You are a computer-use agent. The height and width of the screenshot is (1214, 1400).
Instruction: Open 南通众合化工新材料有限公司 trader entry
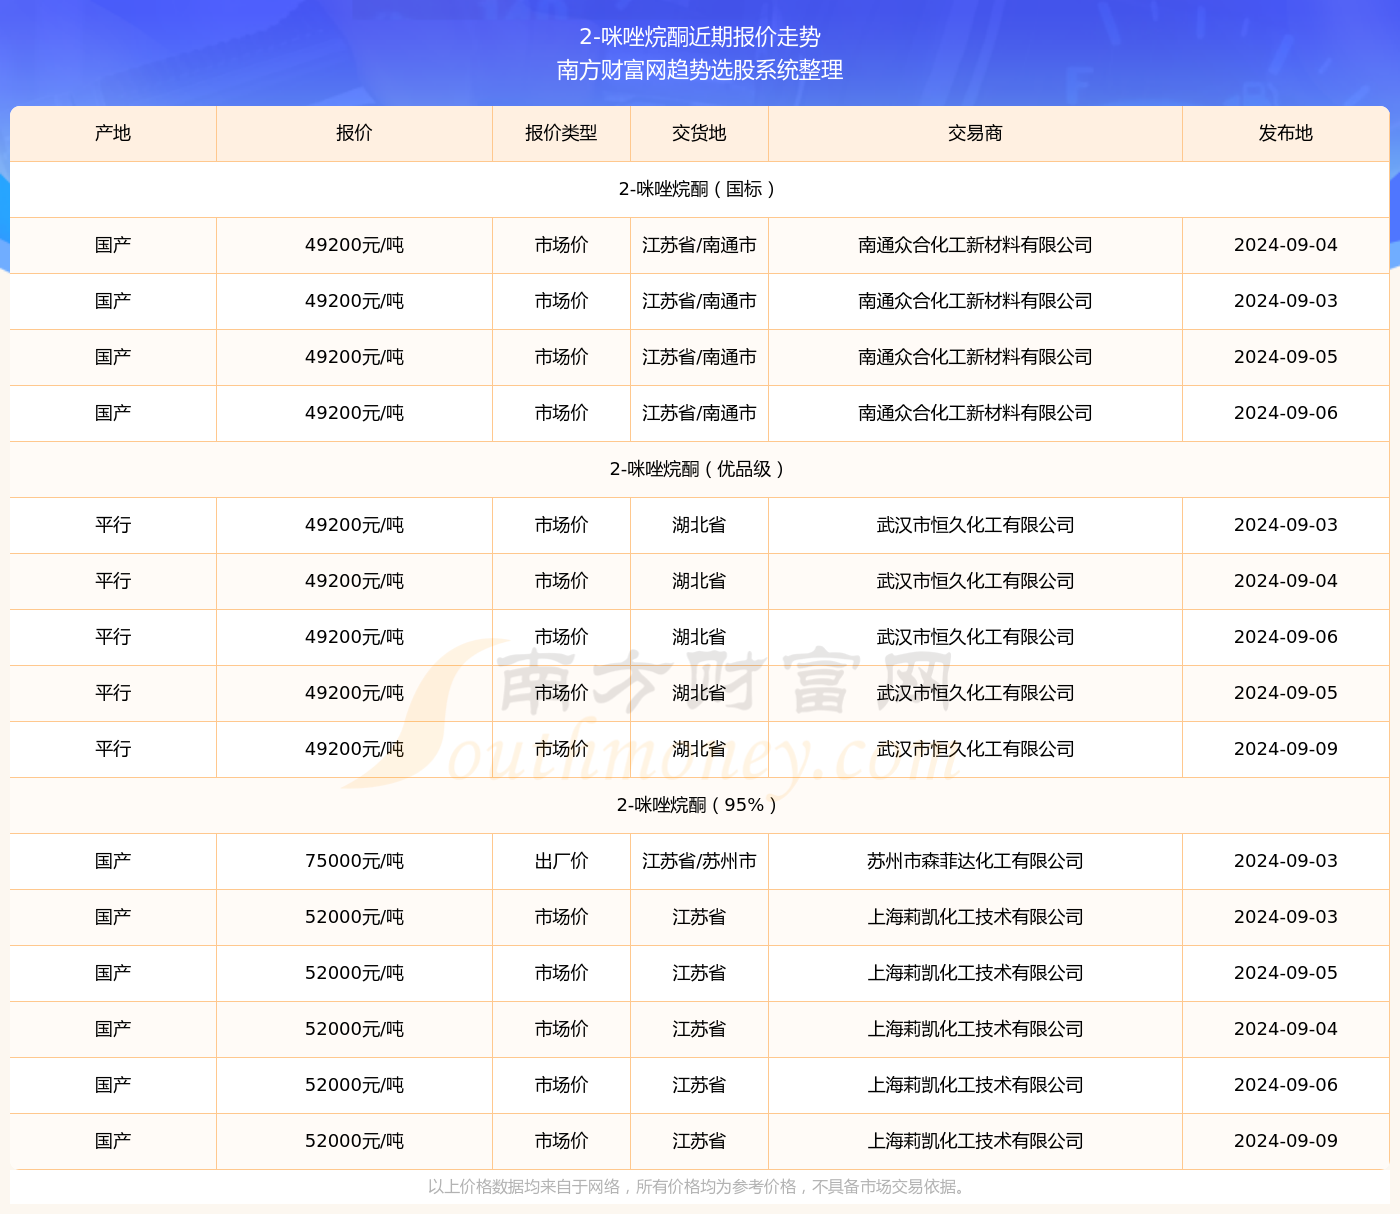coord(974,245)
